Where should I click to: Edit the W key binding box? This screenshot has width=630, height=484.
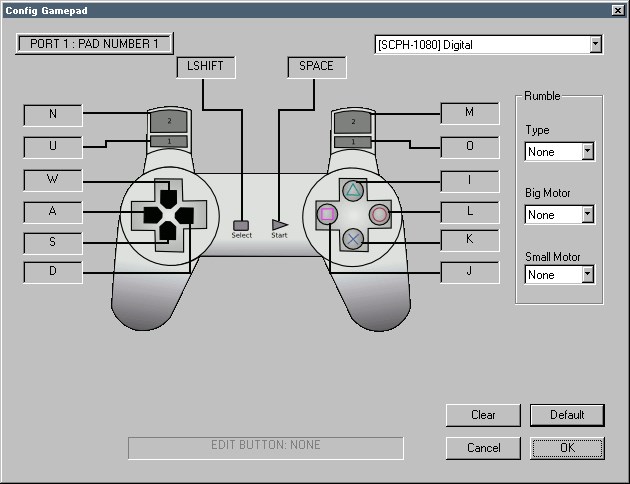(x=53, y=180)
